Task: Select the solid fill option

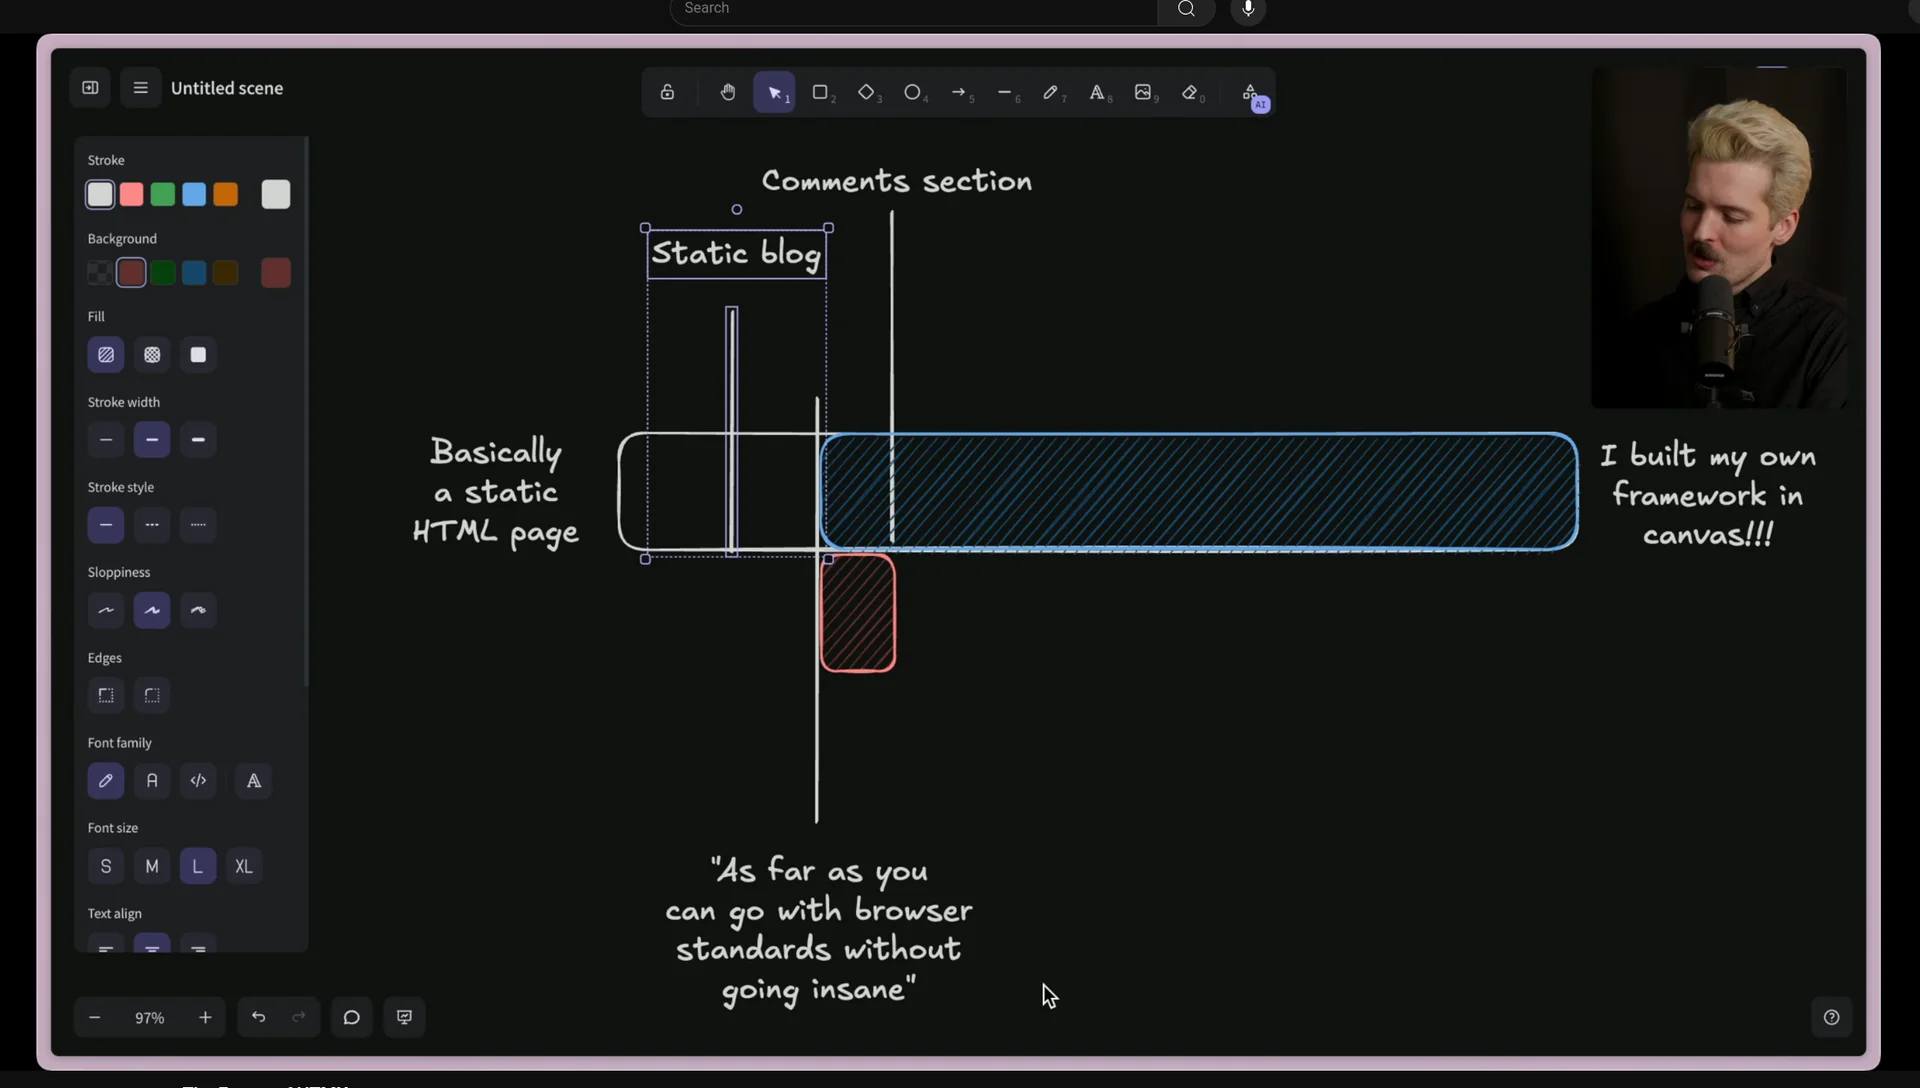Action: [198, 355]
